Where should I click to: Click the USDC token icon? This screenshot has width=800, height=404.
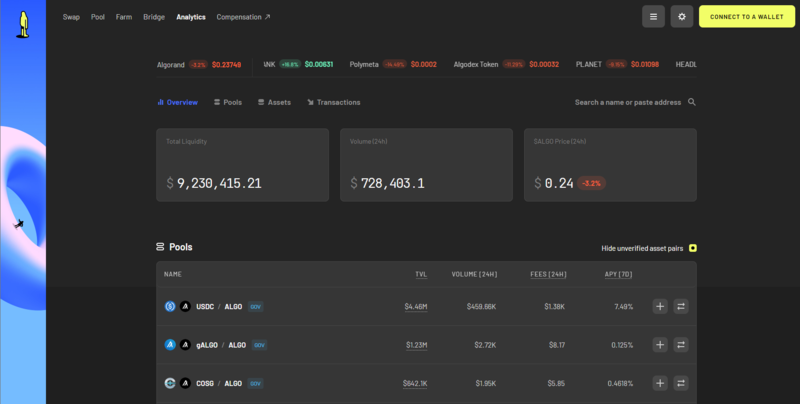(x=170, y=307)
